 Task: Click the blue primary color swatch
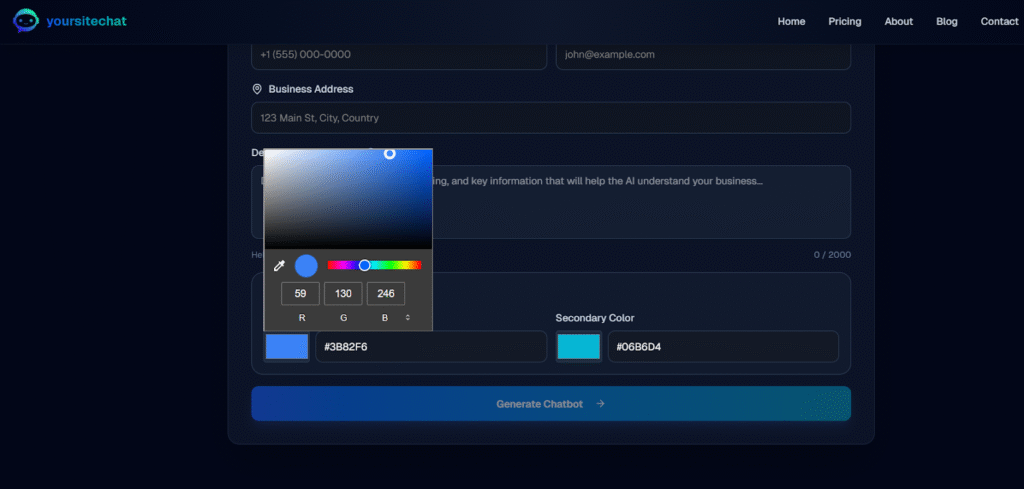point(286,347)
